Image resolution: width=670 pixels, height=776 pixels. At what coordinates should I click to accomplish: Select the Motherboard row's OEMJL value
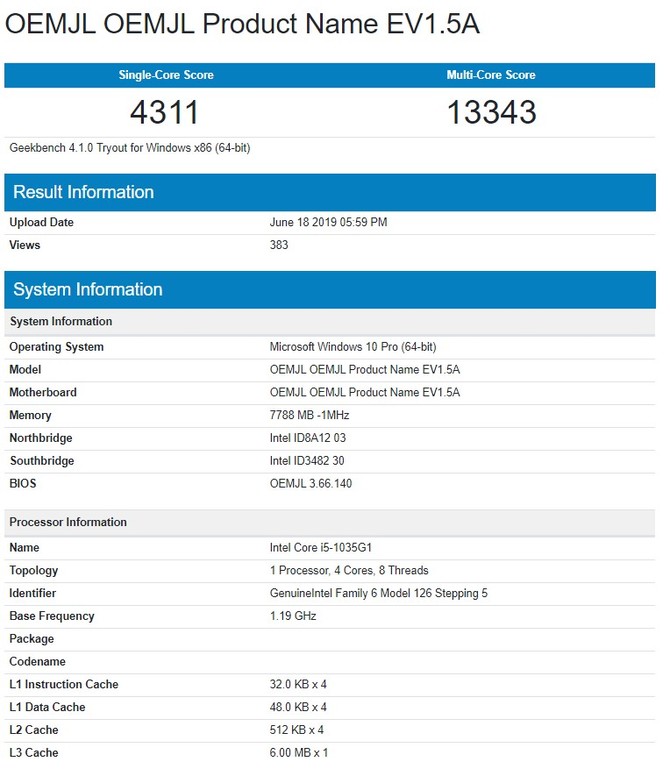pos(365,392)
